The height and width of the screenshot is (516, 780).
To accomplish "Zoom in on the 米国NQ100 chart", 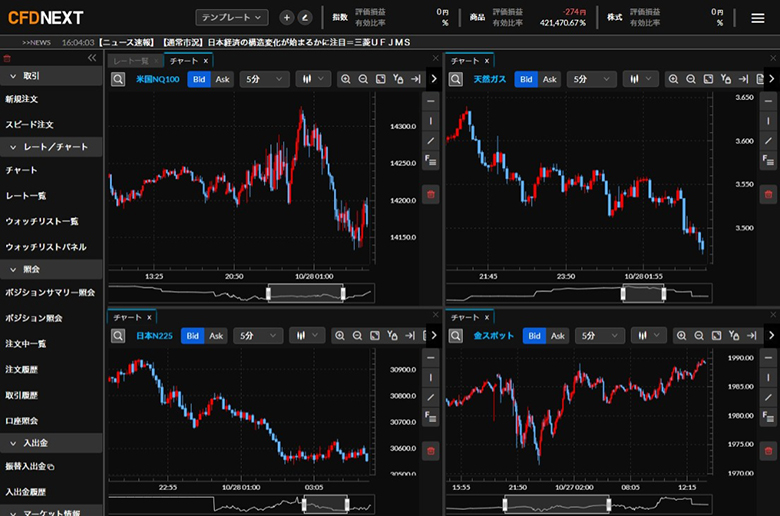I will click(x=345, y=79).
